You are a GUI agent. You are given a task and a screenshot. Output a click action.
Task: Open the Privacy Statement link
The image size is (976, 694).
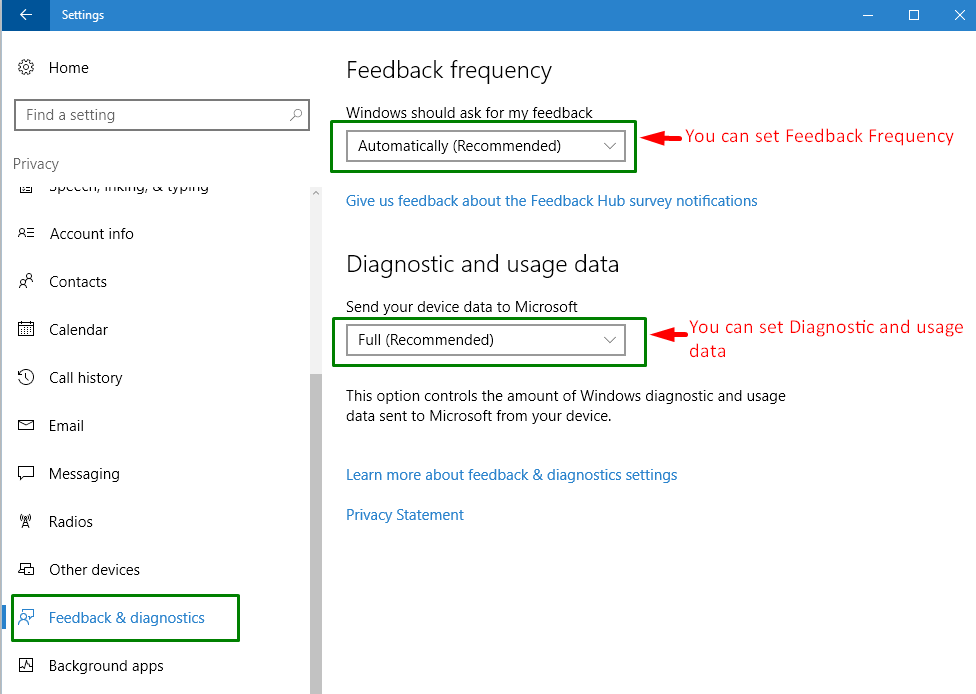point(405,515)
